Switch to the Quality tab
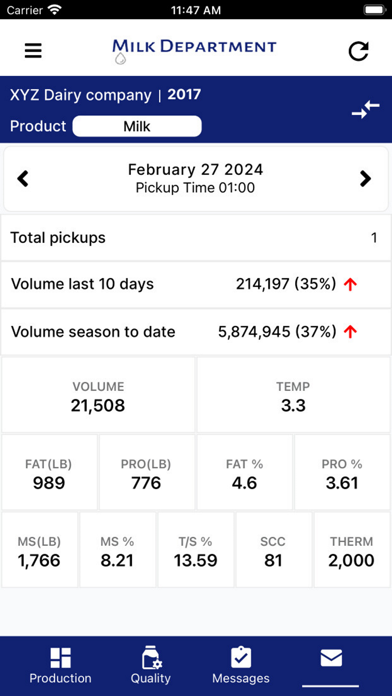This screenshot has height=696, width=392. coord(150,665)
